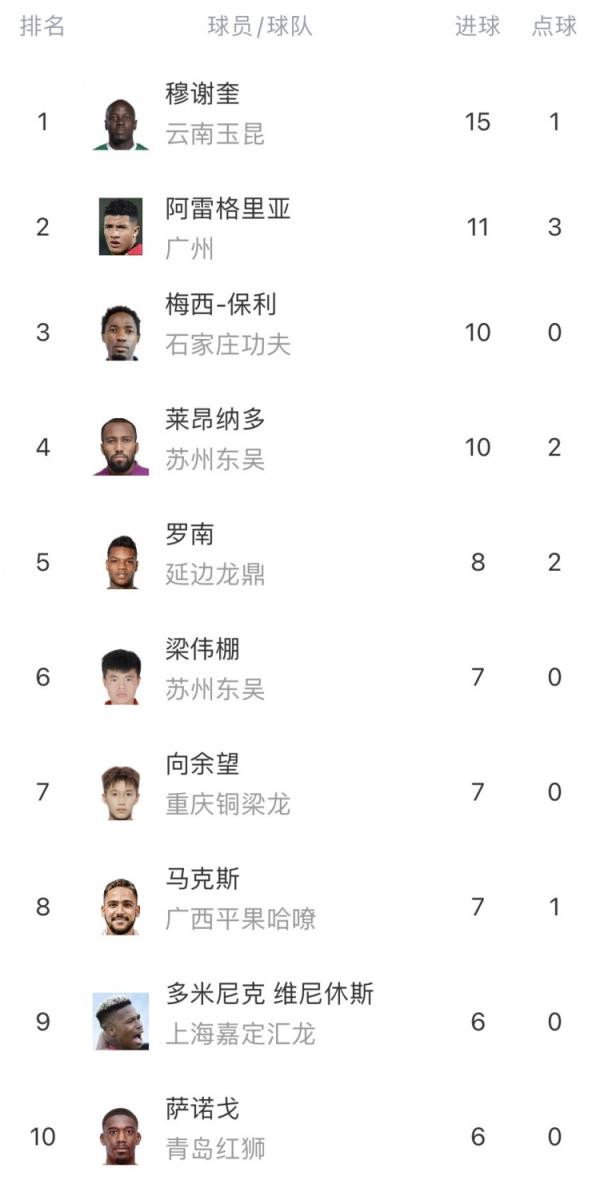Click the 排名 column header
600x1188 pixels.
coord(42,27)
